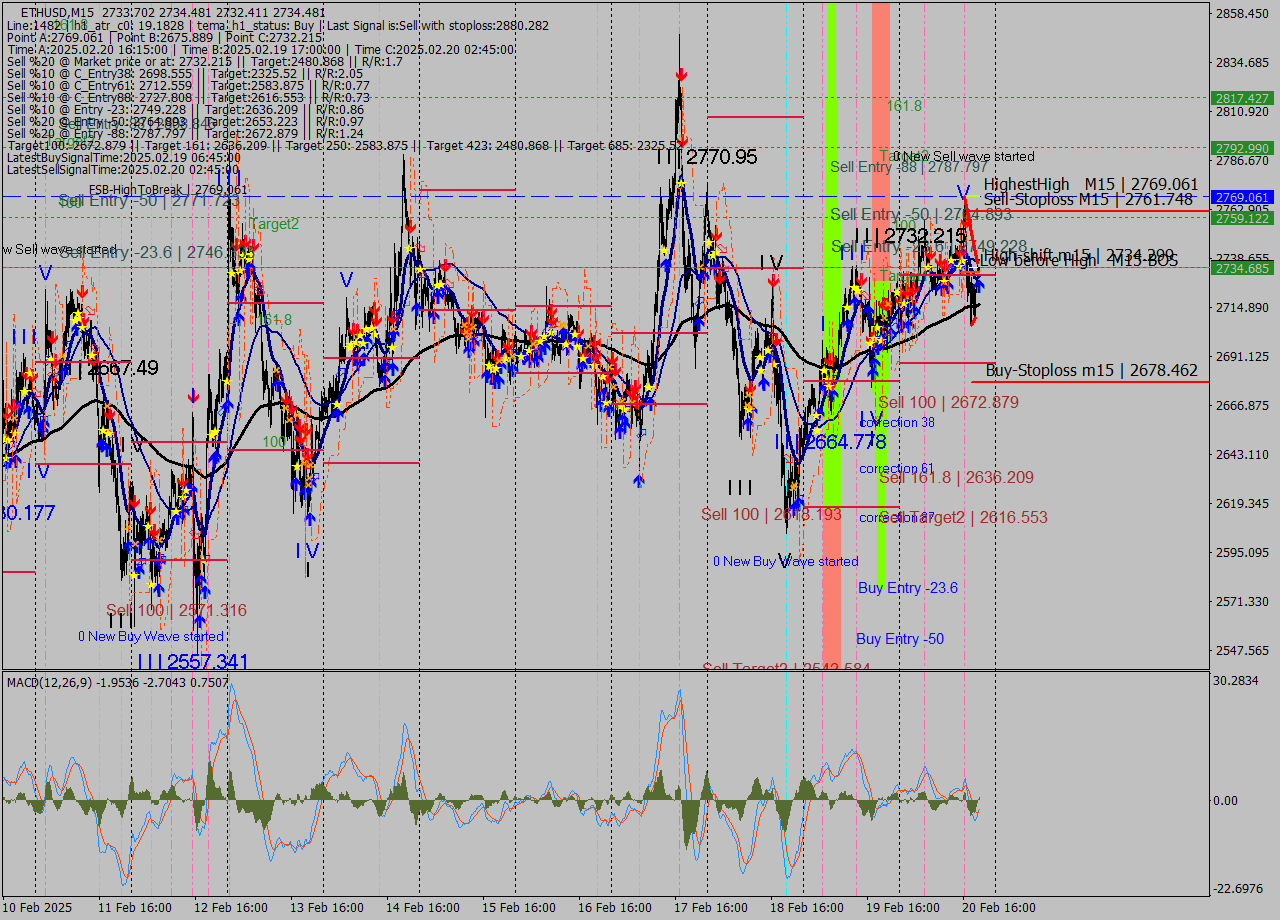Viewport: 1280px width, 920px height.
Task: Click the red down arrow on the Feb 12 magenta line
Action: (x=193, y=397)
